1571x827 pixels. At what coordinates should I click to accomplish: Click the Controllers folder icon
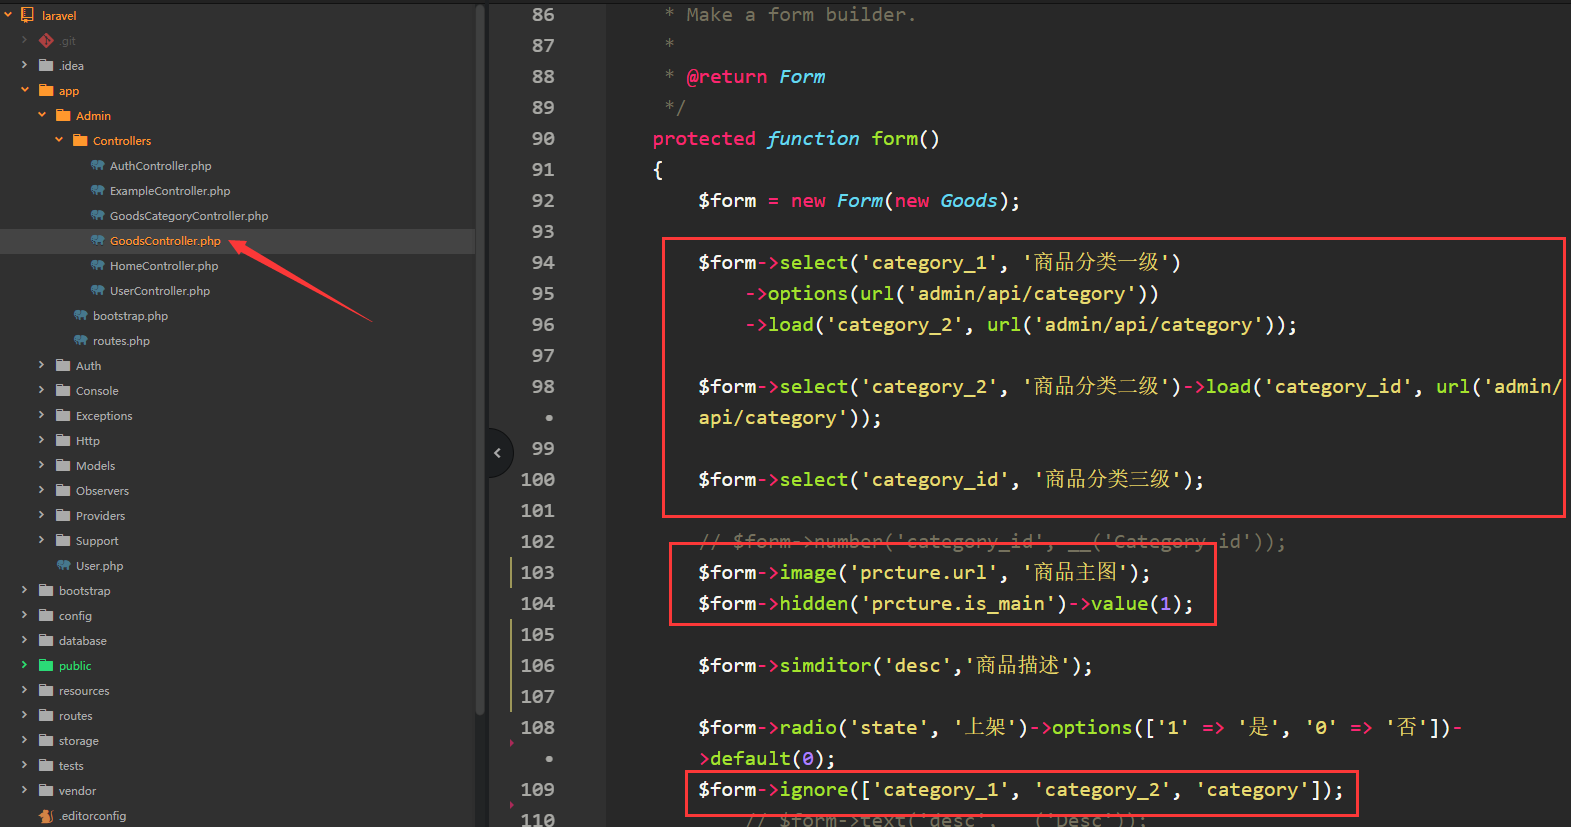point(80,141)
